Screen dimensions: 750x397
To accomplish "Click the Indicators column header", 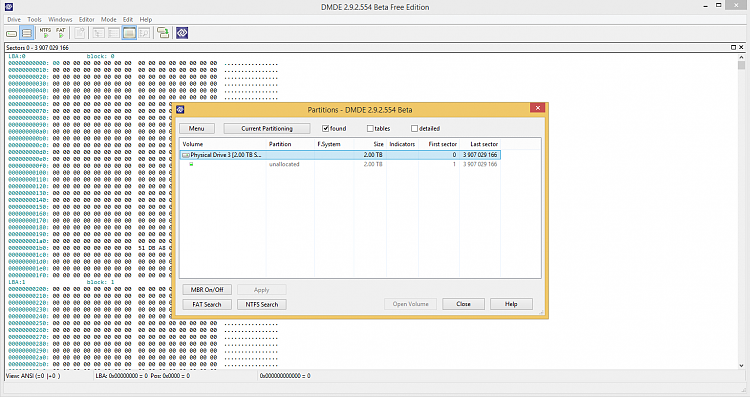I will coord(402,144).
